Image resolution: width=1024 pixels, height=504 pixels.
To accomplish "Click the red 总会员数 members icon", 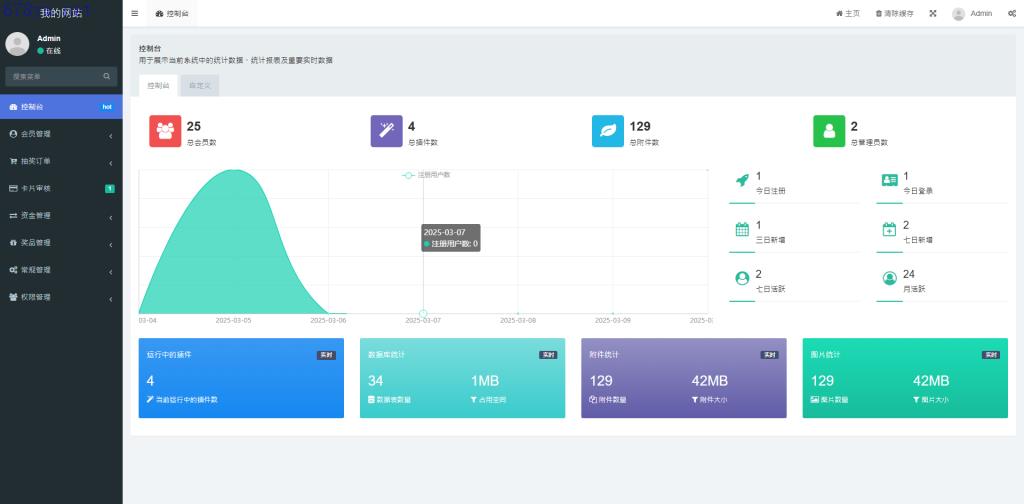I will [x=165, y=132].
